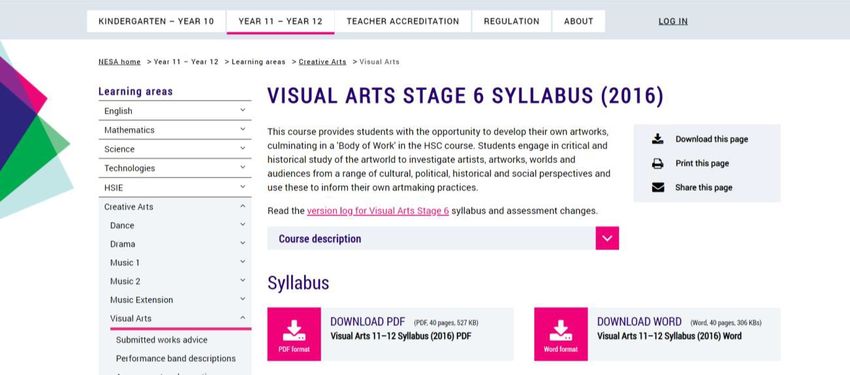Select Music Extension in the sidebar
This screenshot has width=850, height=375.
(141, 300)
